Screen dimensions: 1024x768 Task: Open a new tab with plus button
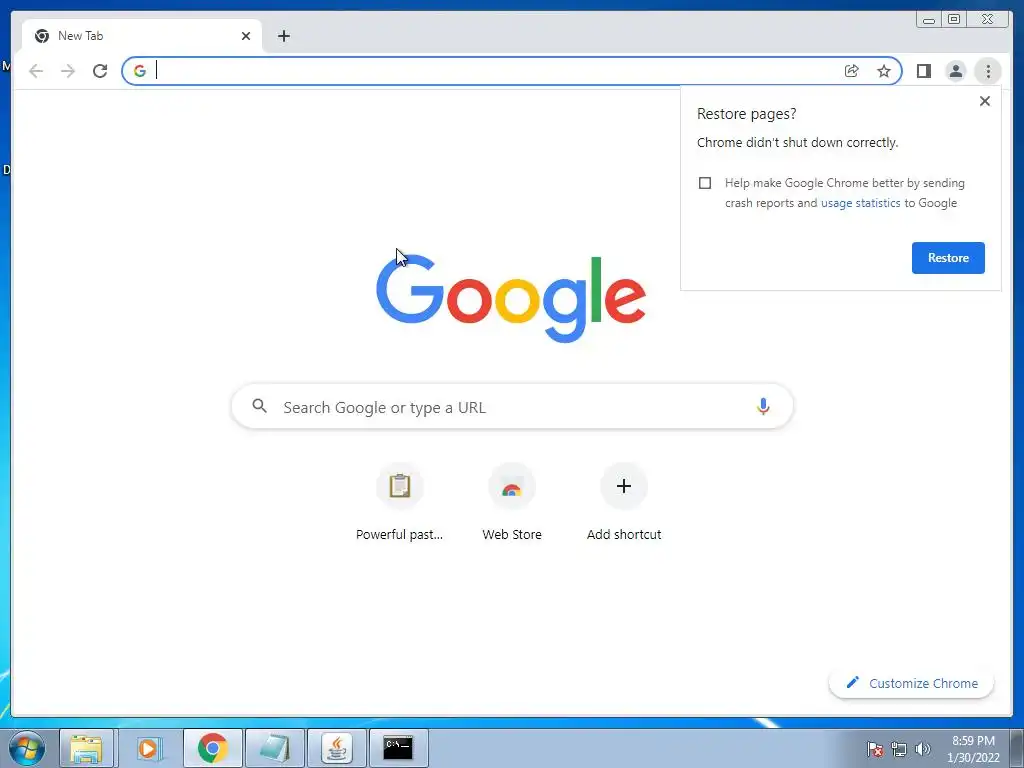(x=283, y=36)
